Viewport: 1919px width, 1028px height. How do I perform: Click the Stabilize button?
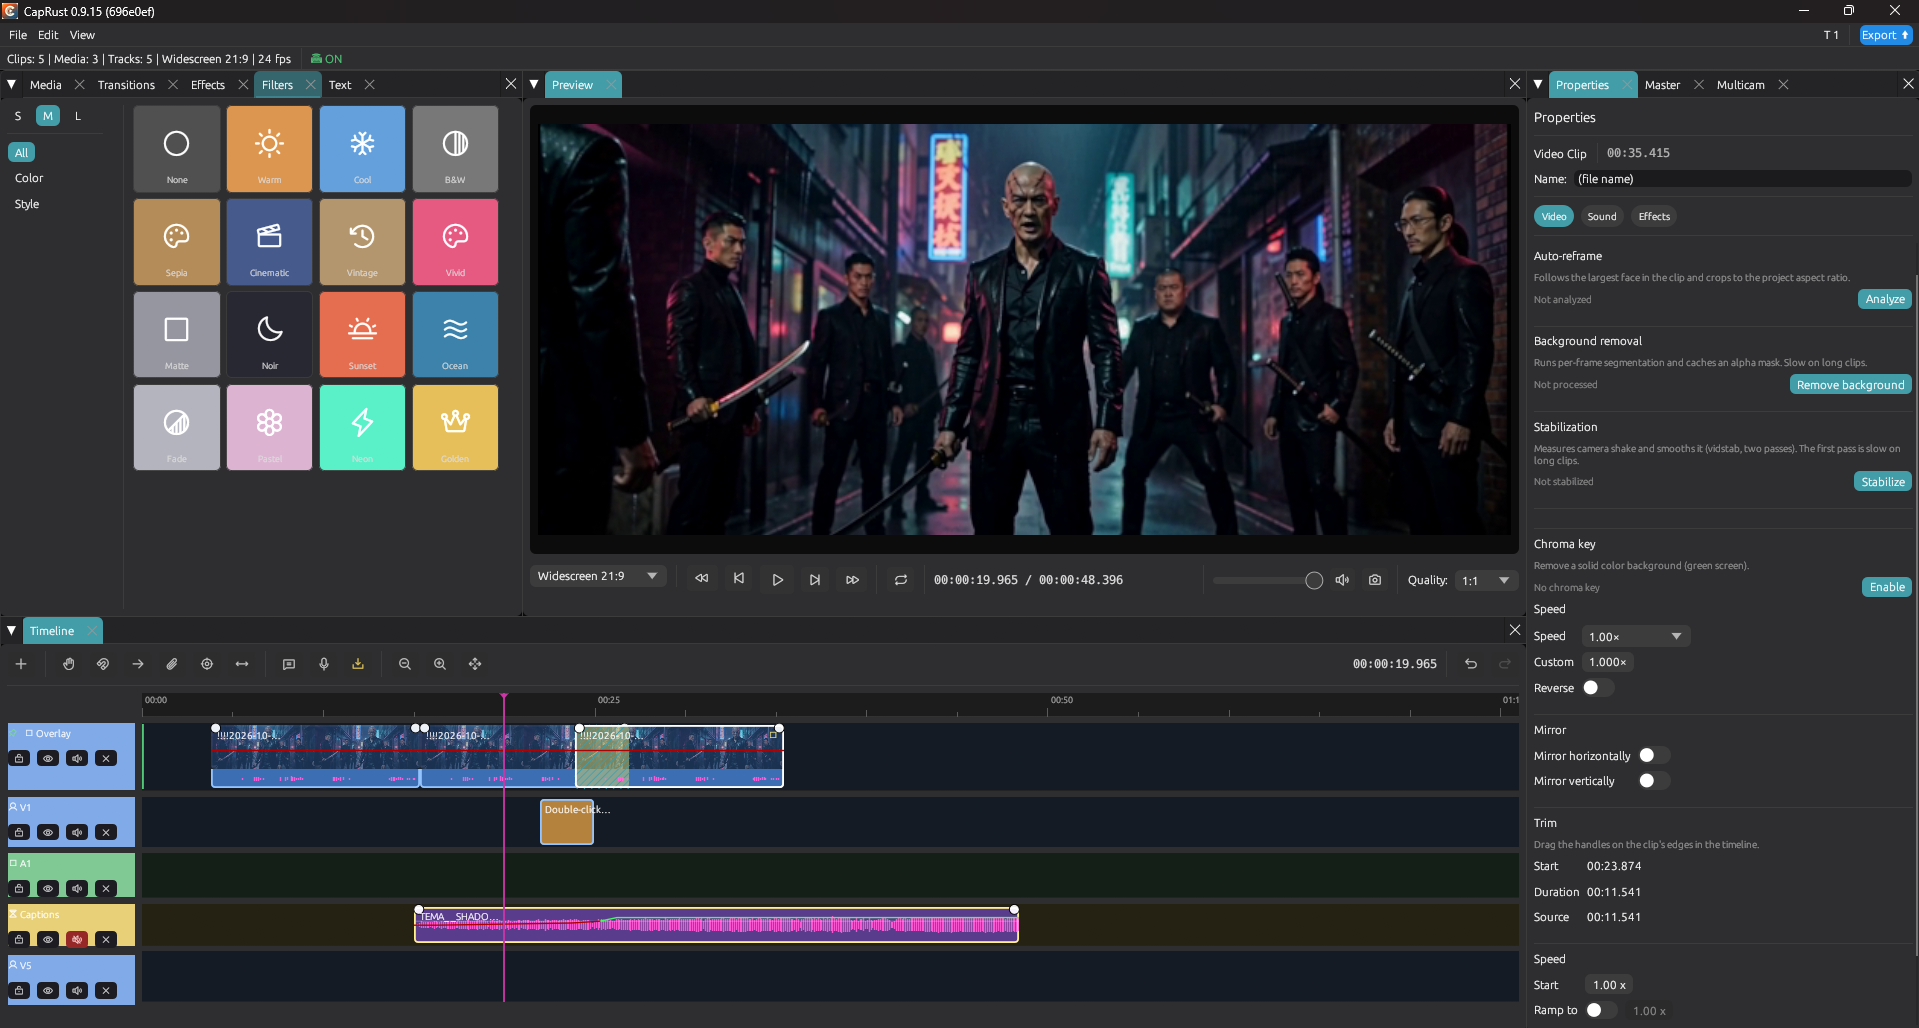(1883, 482)
